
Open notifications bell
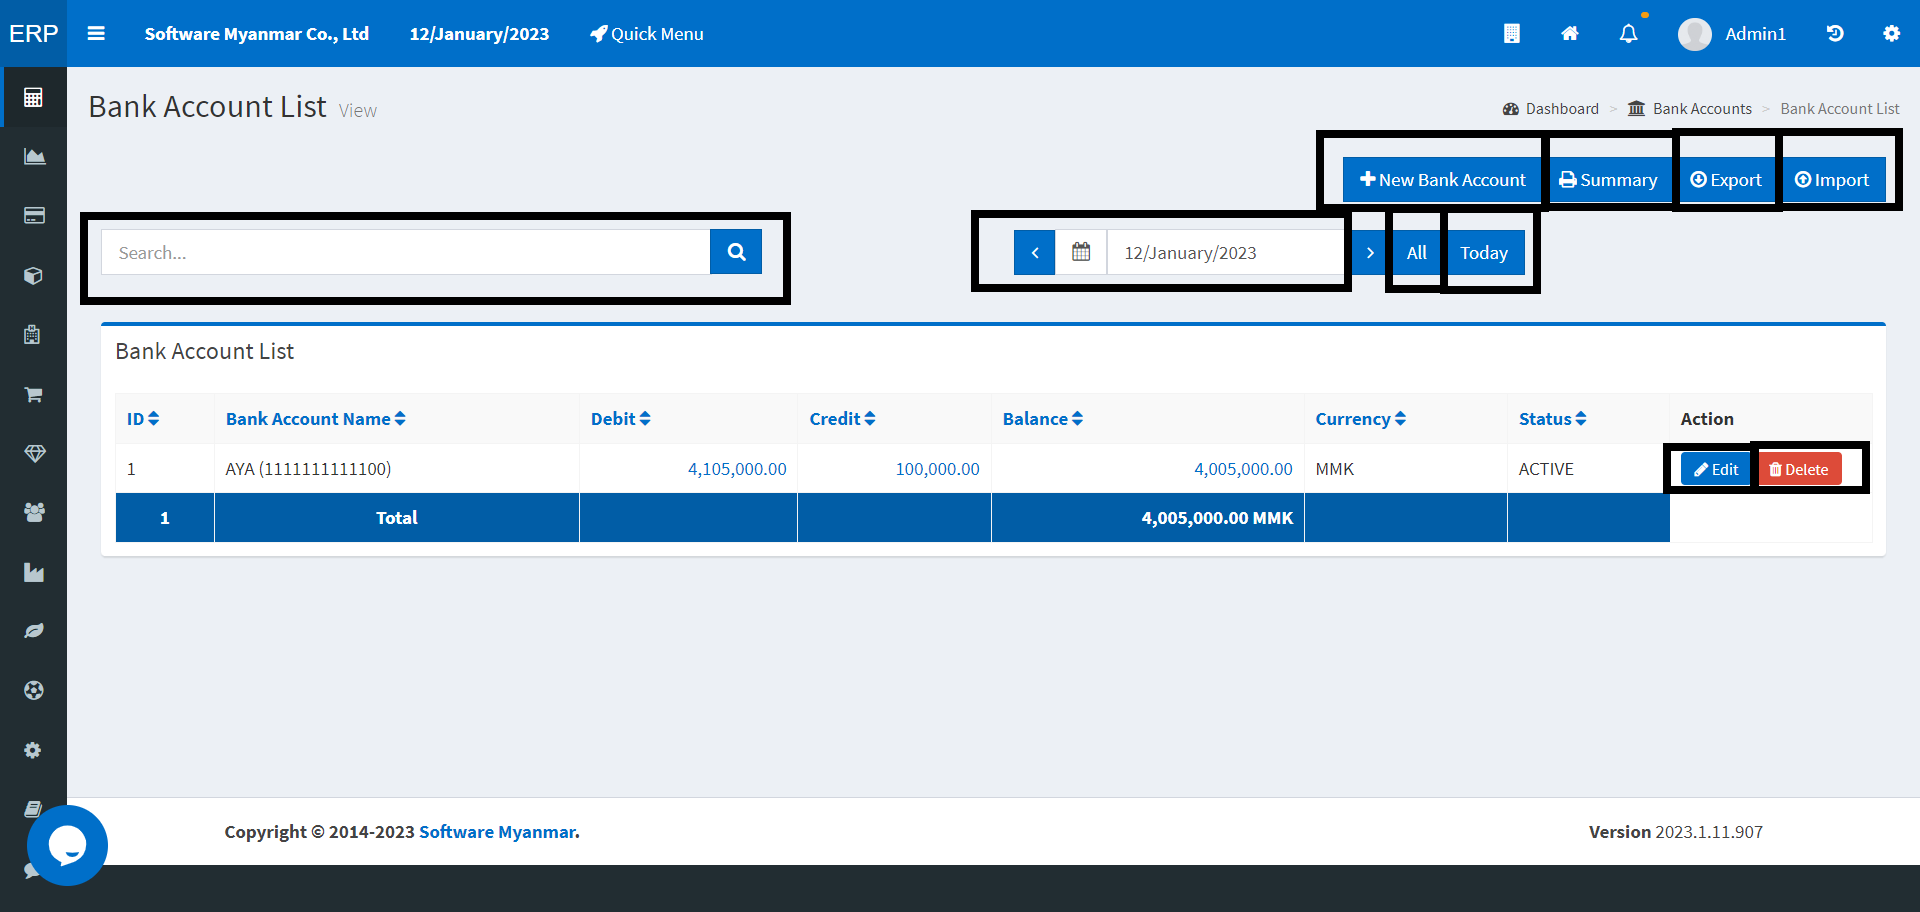pyautogui.click(x=1629, y=34)
